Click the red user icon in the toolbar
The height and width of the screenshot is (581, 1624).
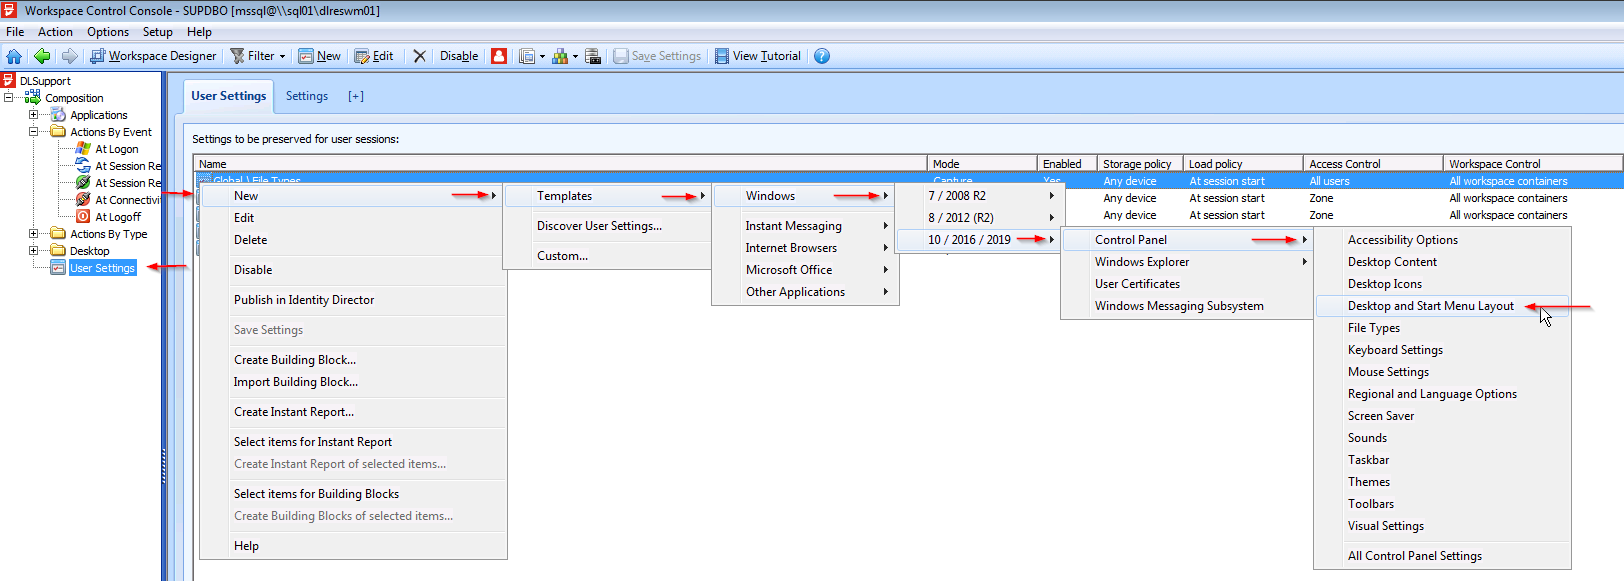[x=499, y=56]
